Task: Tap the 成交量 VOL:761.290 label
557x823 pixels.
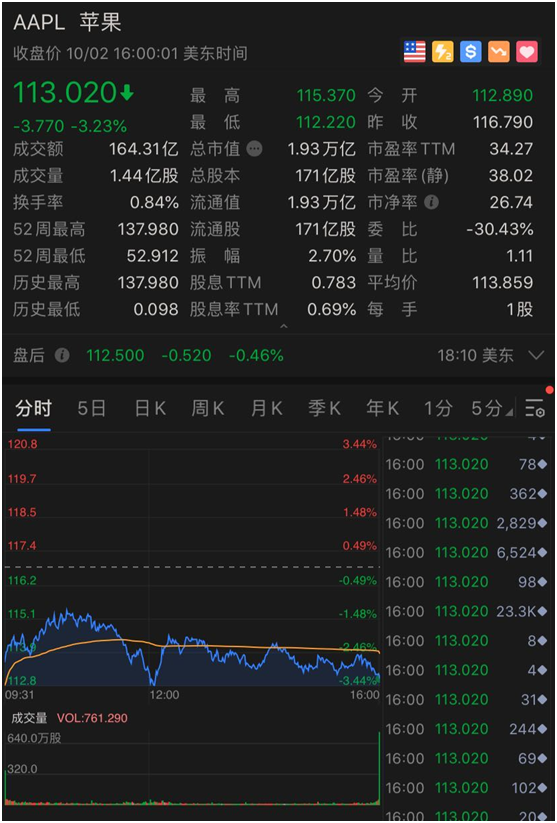Action: tap(69, 718)
